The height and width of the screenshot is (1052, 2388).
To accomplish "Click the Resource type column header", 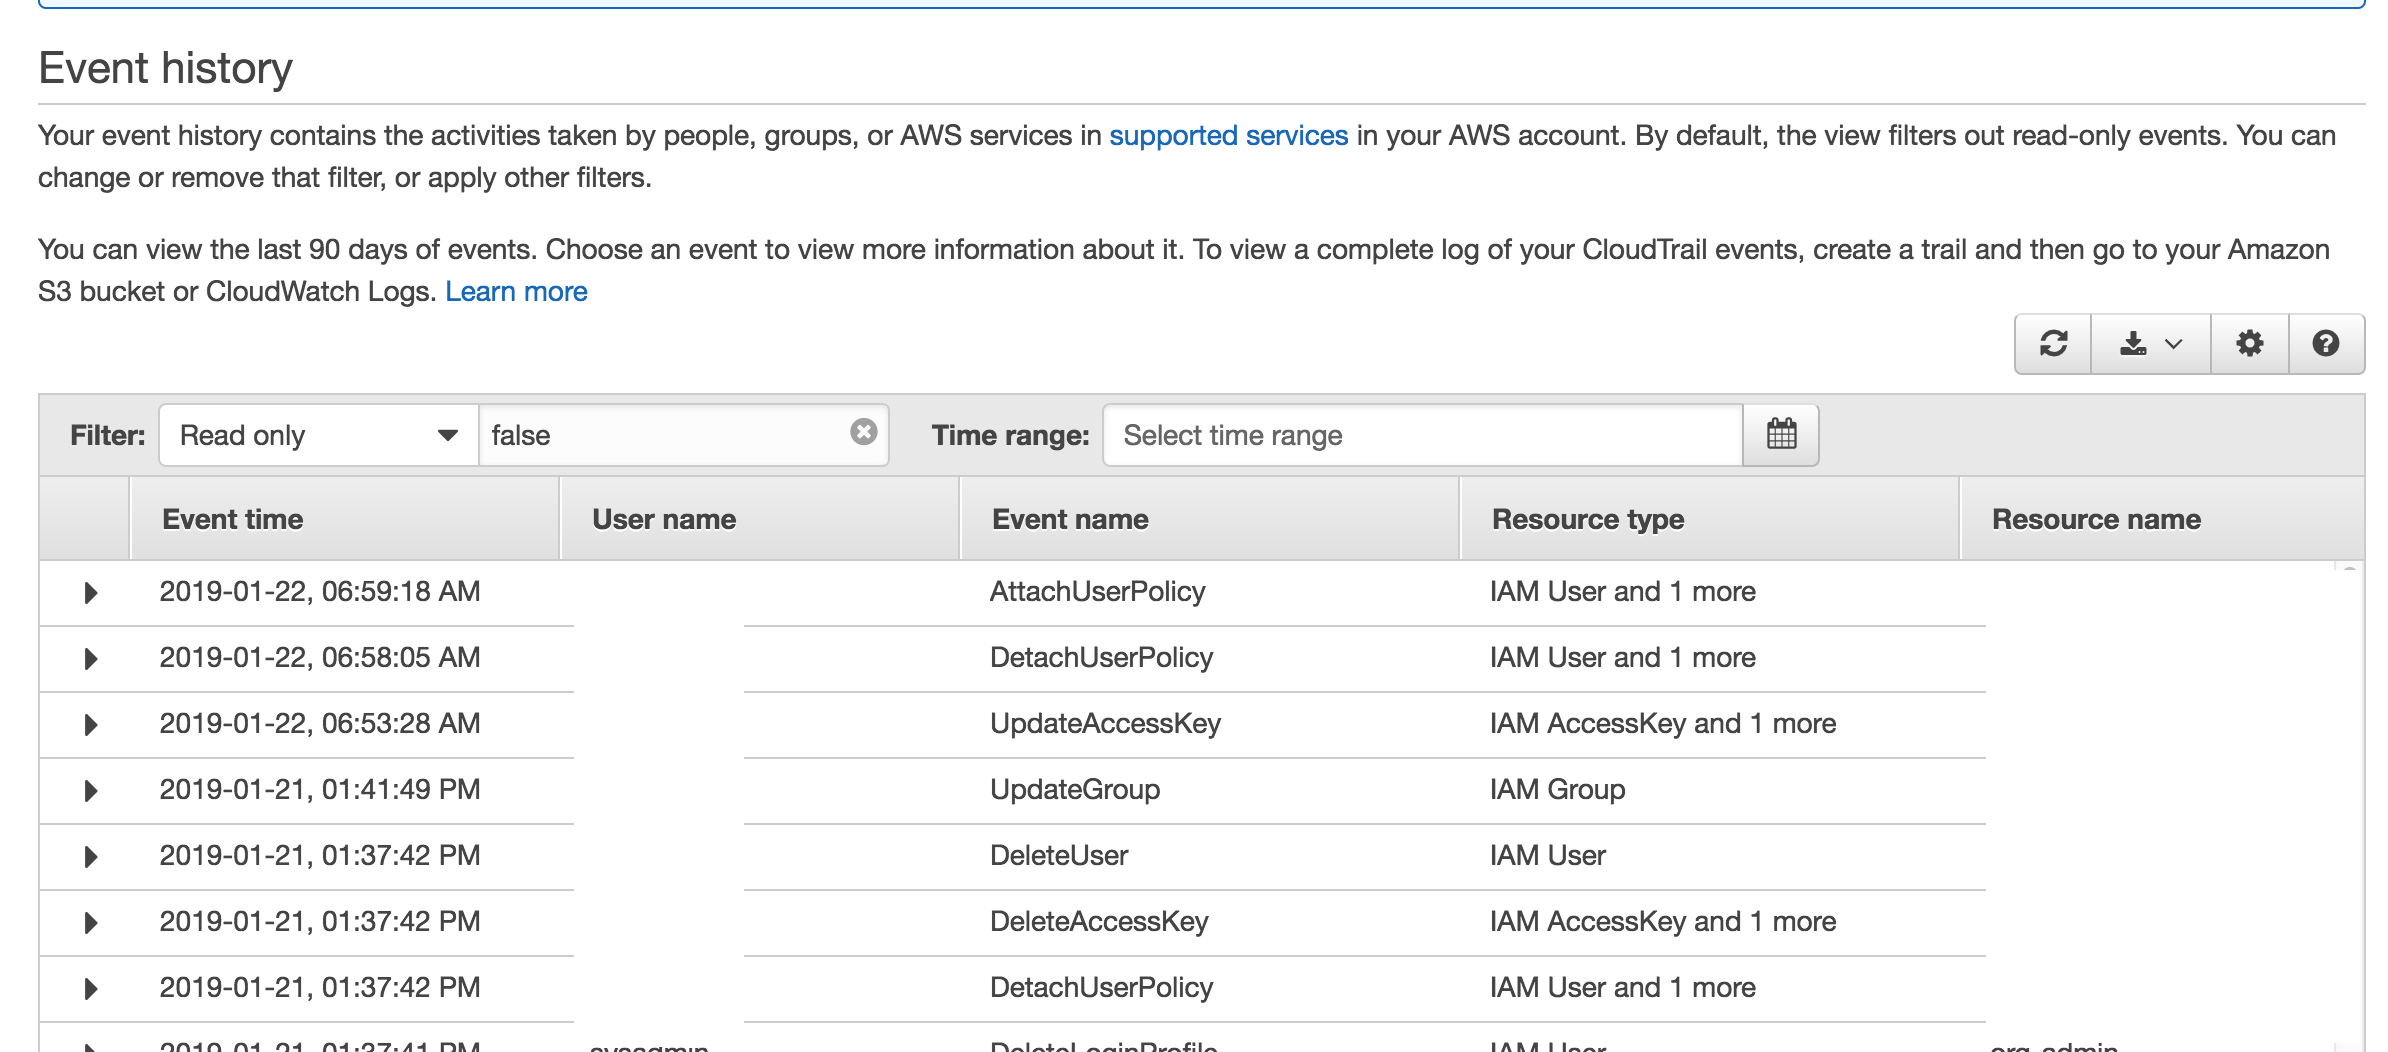I will click(x=1588, y=519).
